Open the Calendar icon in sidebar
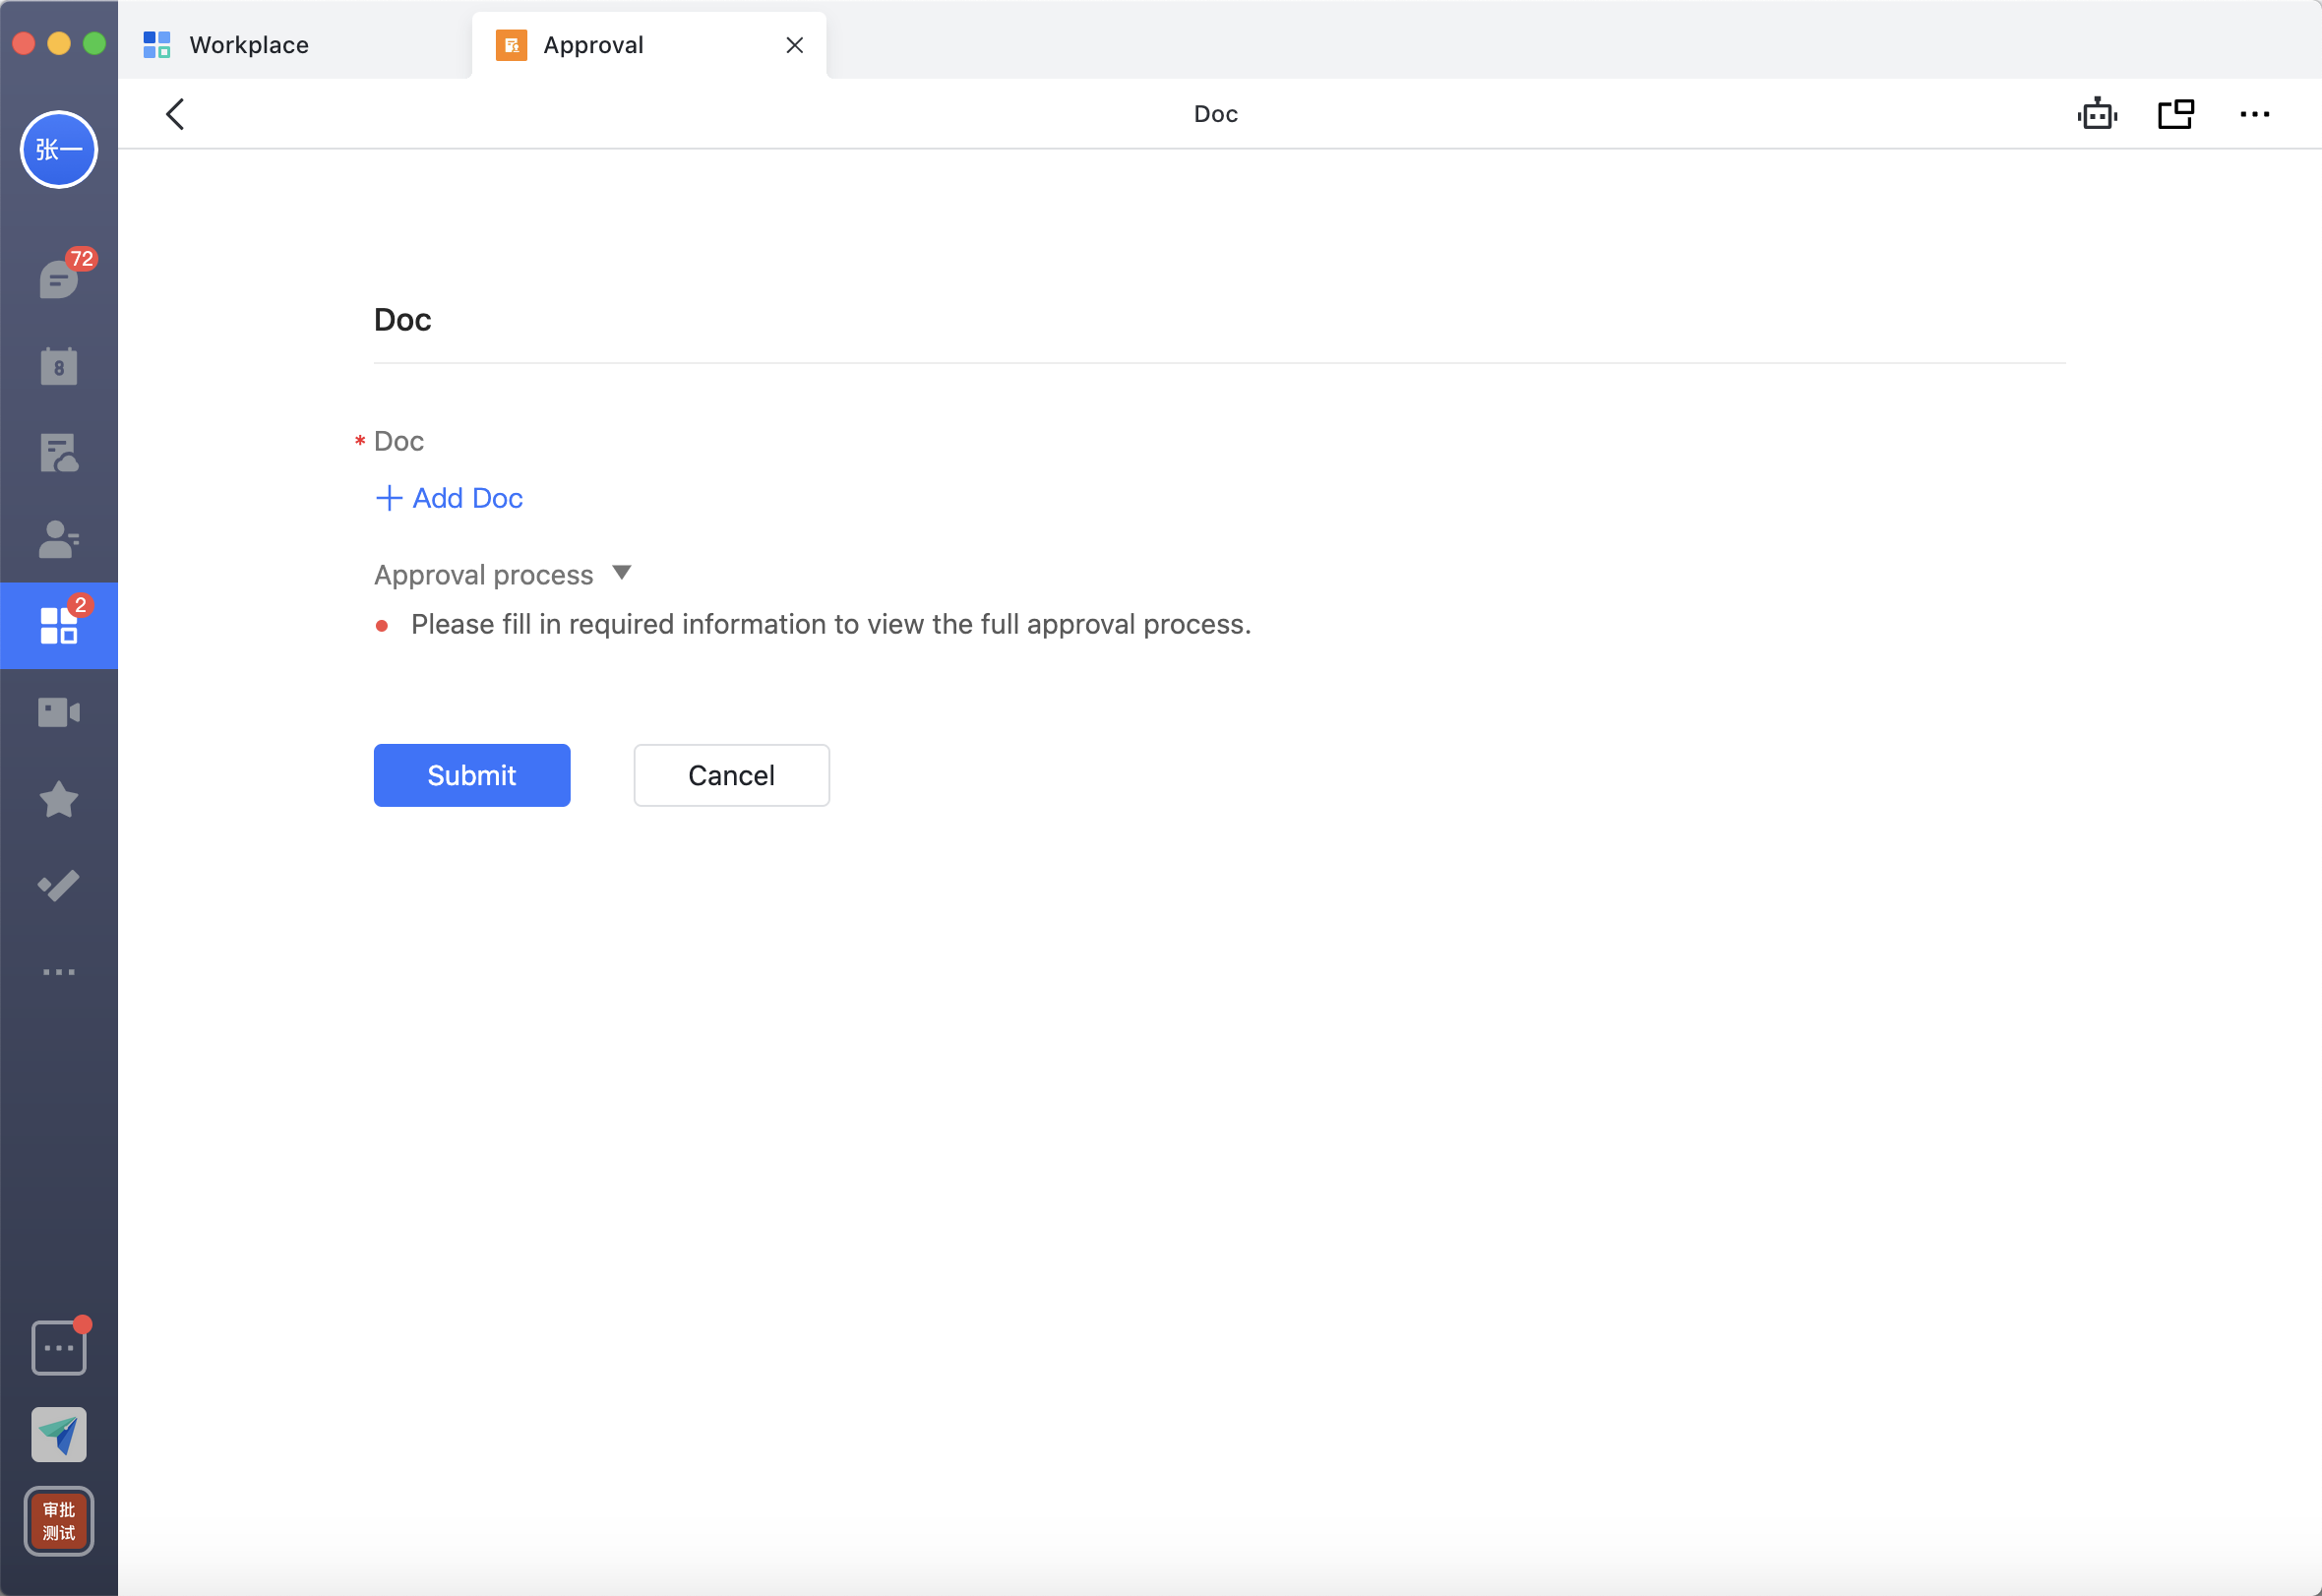The height and width of the screenshot is (1596, 2322). (59, 366)
